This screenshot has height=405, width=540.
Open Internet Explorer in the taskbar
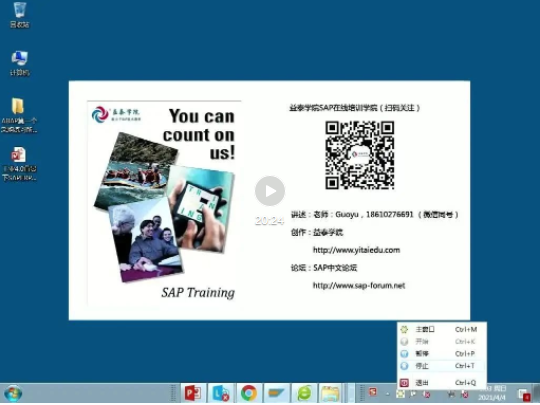(304, 393)
